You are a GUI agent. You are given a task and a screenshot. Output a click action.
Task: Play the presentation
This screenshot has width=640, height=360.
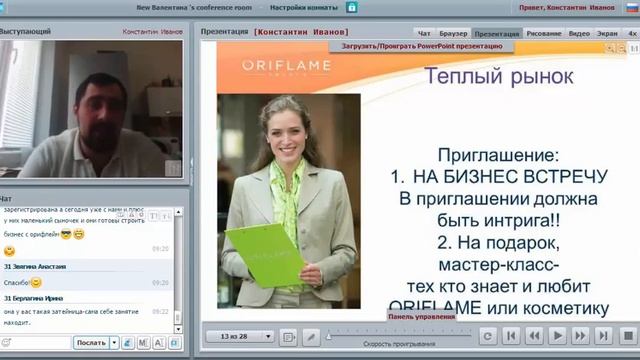(557, 336)
